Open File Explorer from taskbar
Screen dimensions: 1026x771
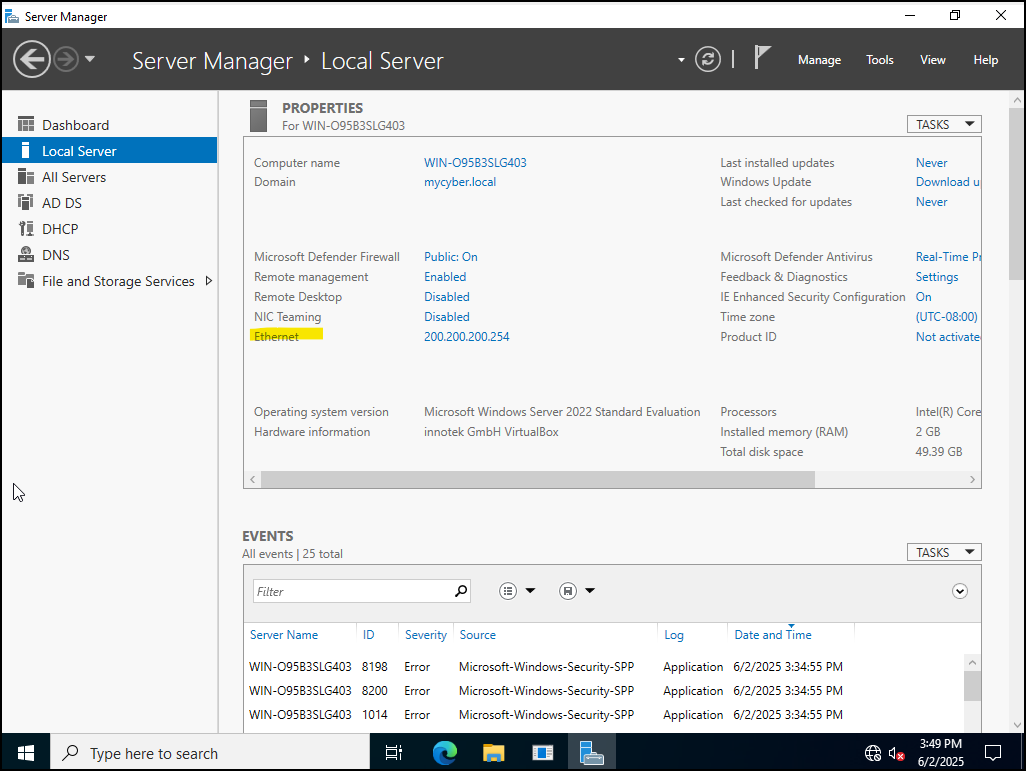coord(494,753)
